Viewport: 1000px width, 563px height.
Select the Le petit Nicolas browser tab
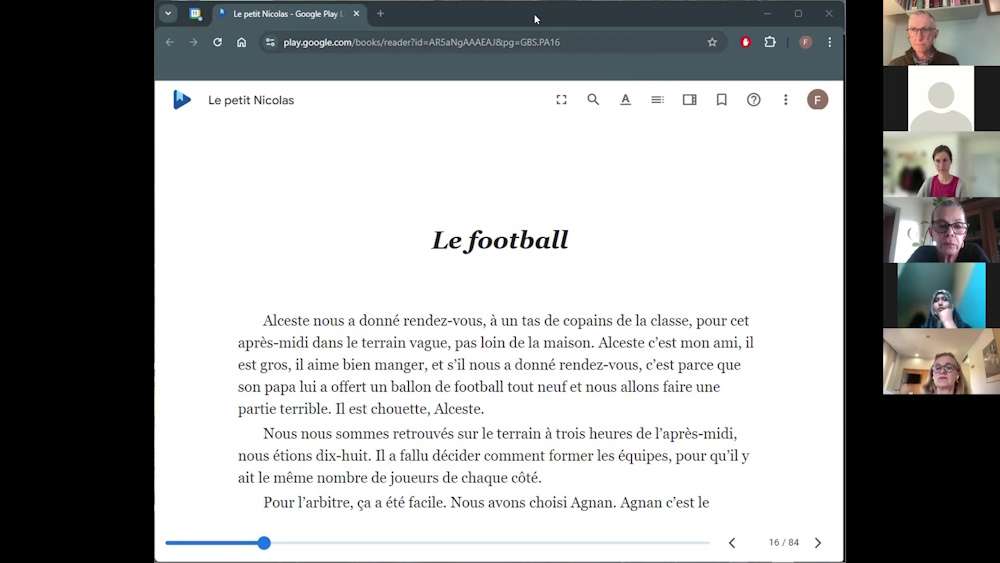(289, 13)
